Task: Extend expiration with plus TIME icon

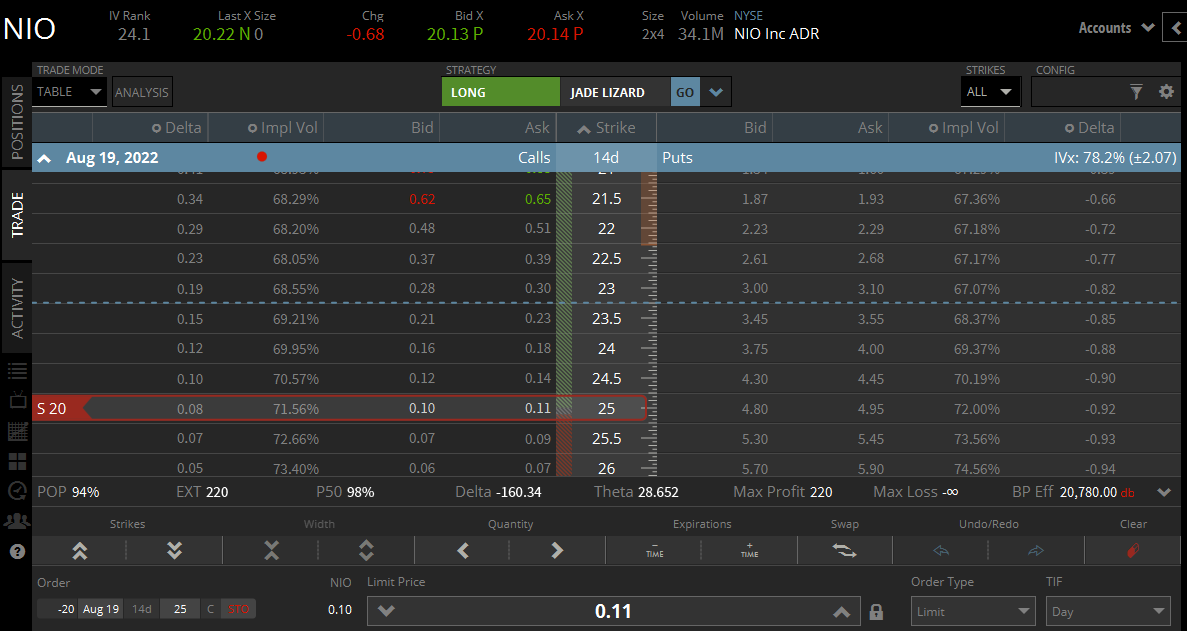Action: point(749,550)
